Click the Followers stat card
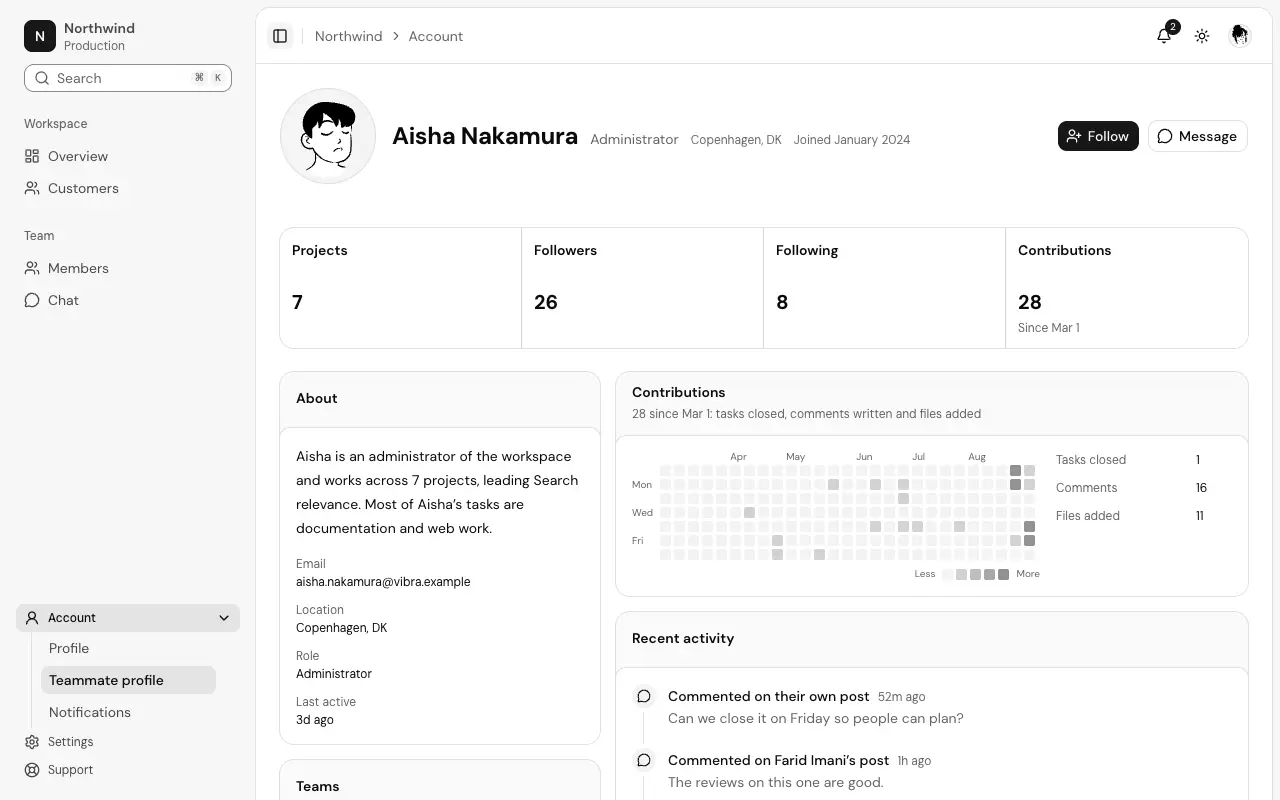The height and width of the screenshot is (800, 1280). click(643, 288)
